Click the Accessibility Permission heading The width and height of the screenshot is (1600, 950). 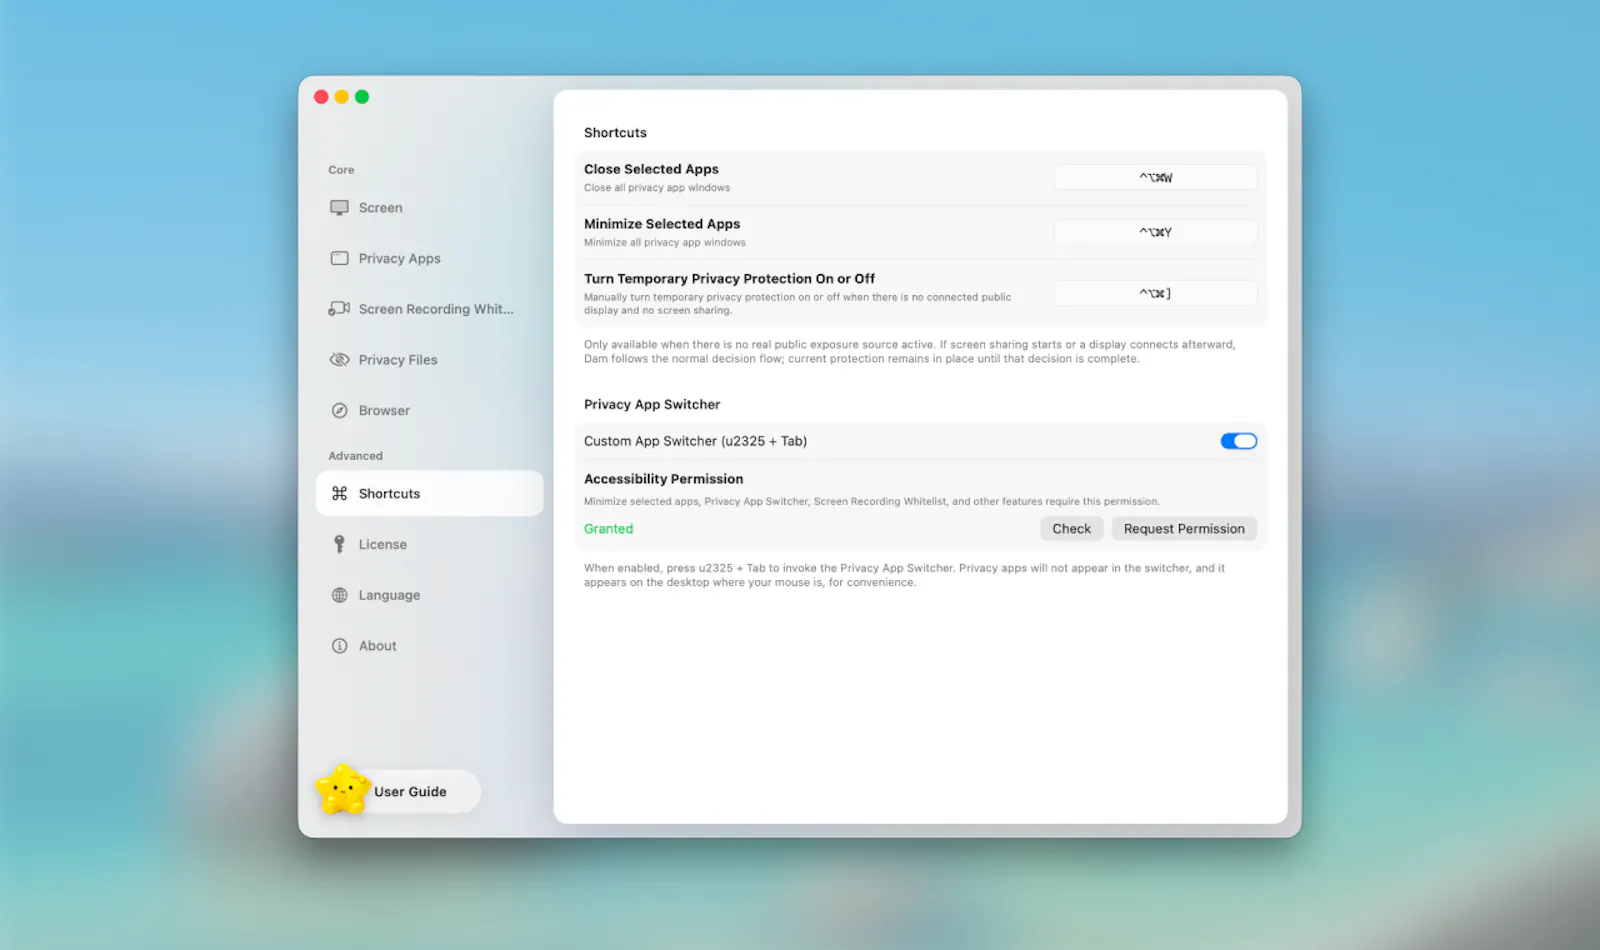pyautogui.click(x=663, y=479)
